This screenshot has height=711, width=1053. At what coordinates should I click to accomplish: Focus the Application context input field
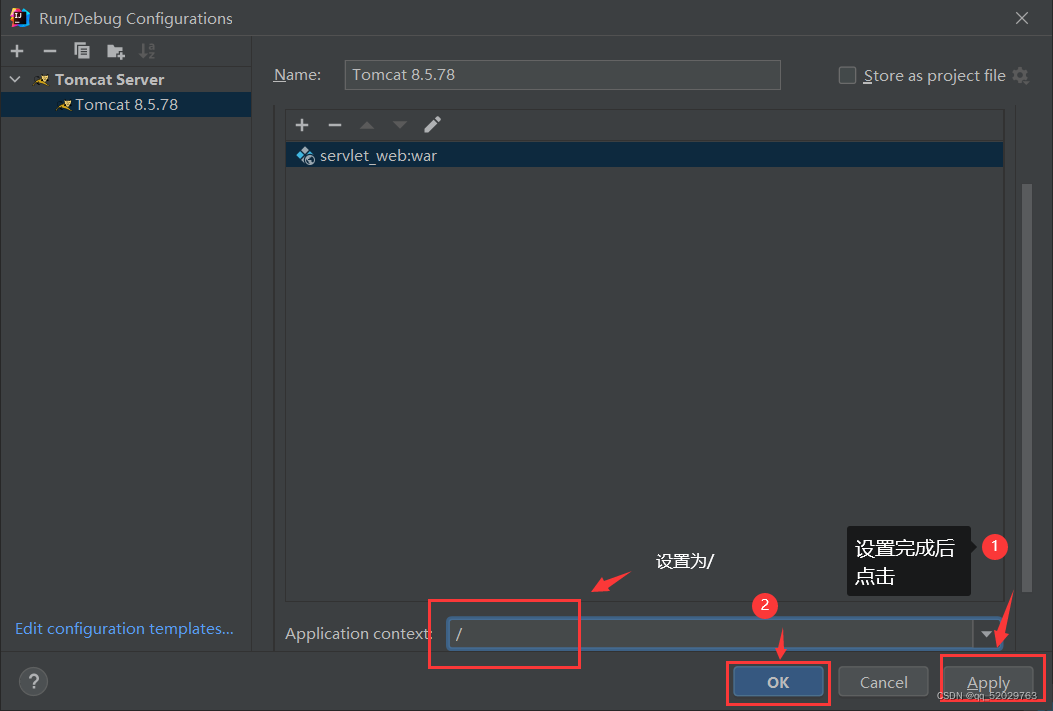(711, 633)
